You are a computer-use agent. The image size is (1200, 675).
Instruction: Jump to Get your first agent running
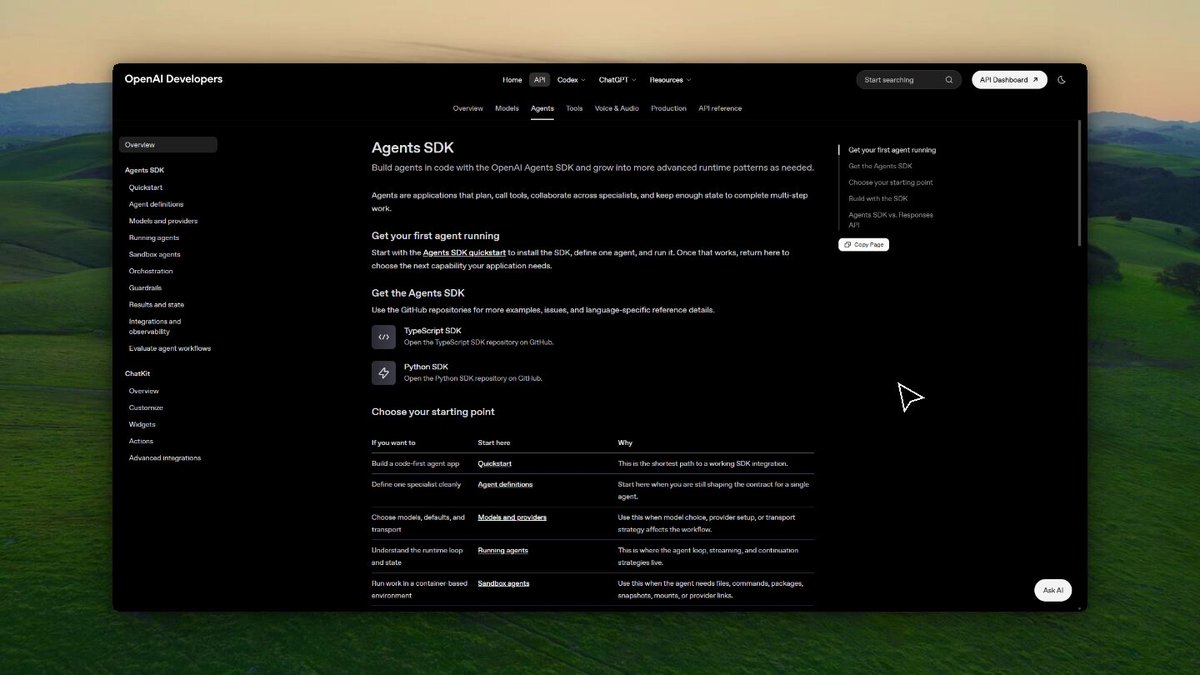click(892, 150)
